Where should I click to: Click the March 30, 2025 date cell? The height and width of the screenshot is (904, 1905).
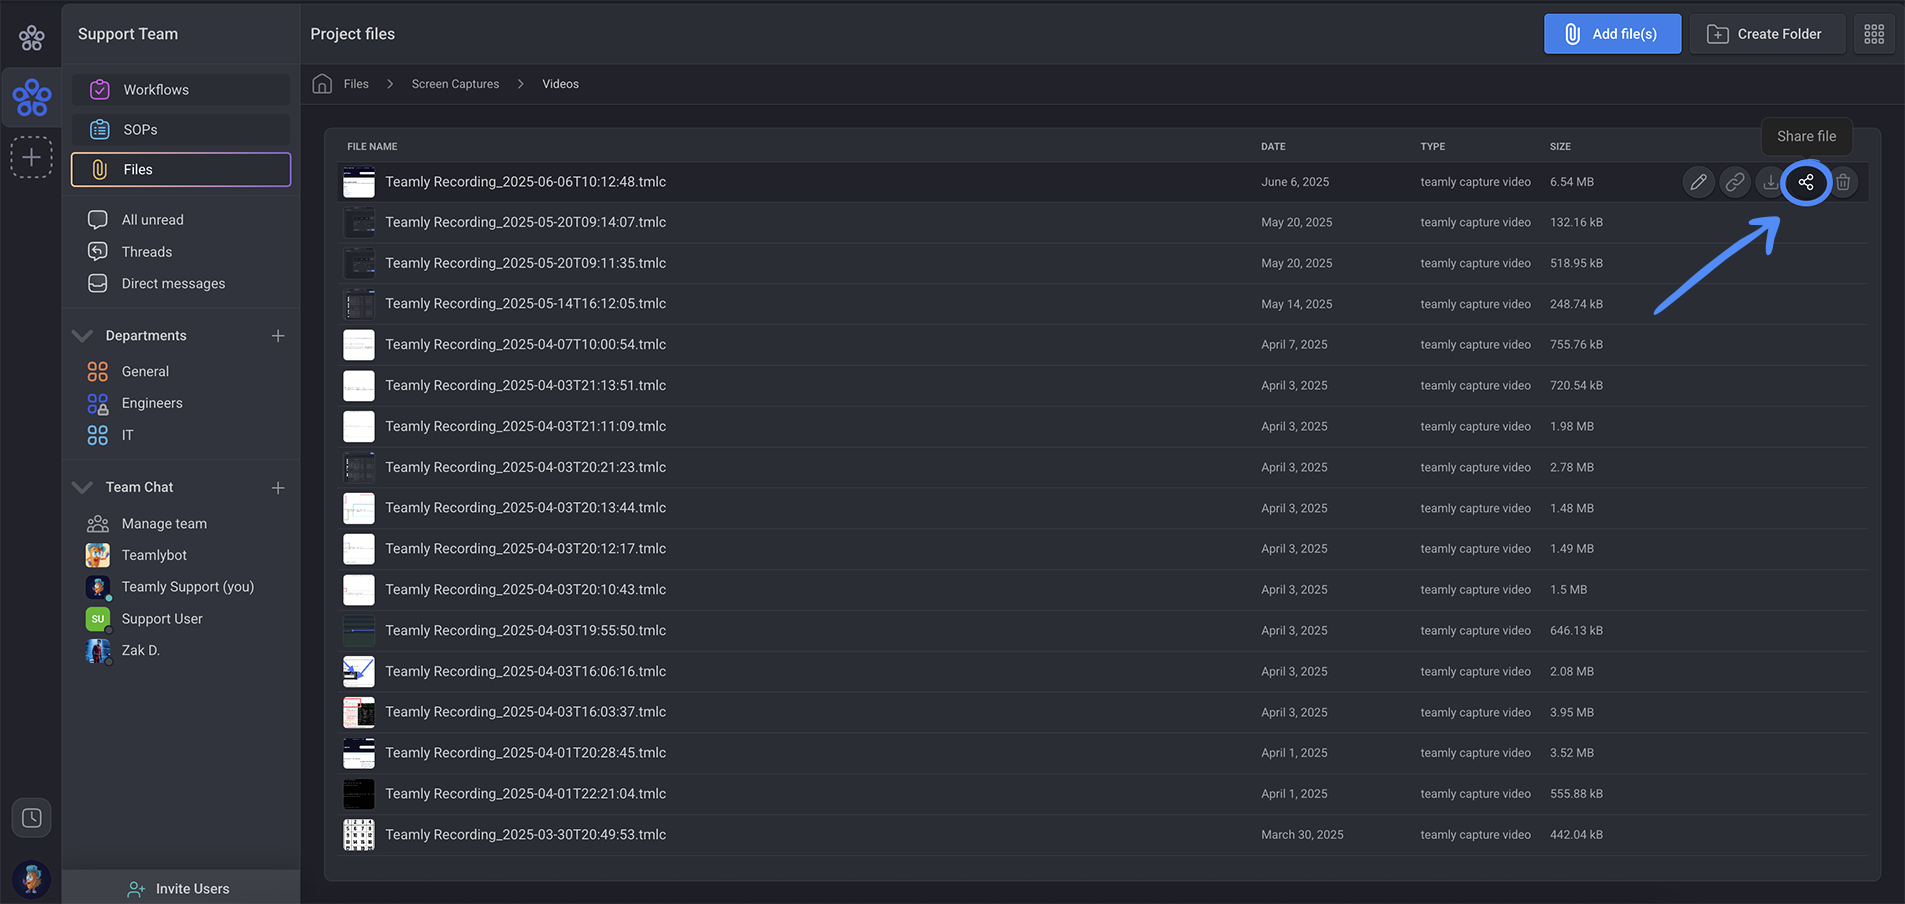pos(1302,835)
